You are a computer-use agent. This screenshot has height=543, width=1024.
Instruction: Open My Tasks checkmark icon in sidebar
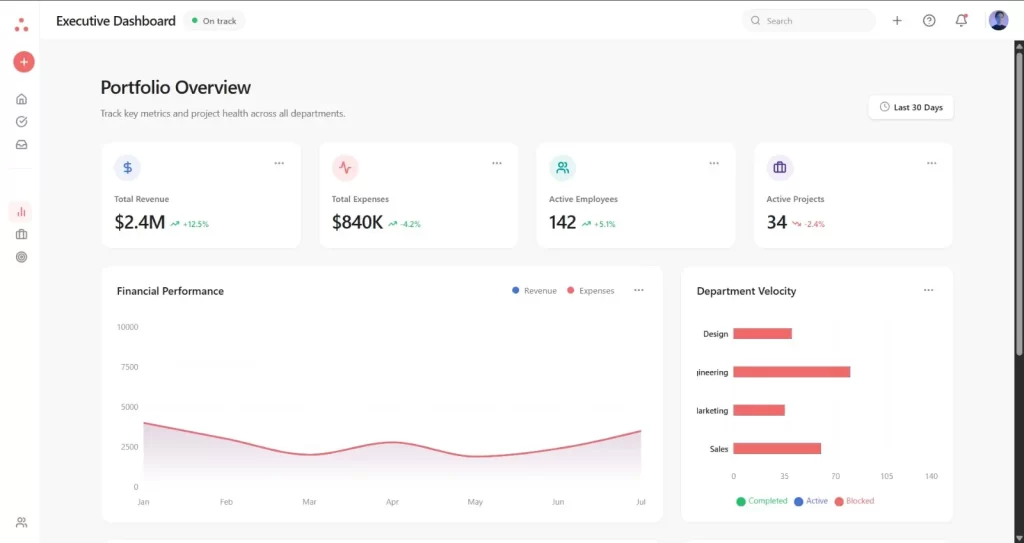22,122
